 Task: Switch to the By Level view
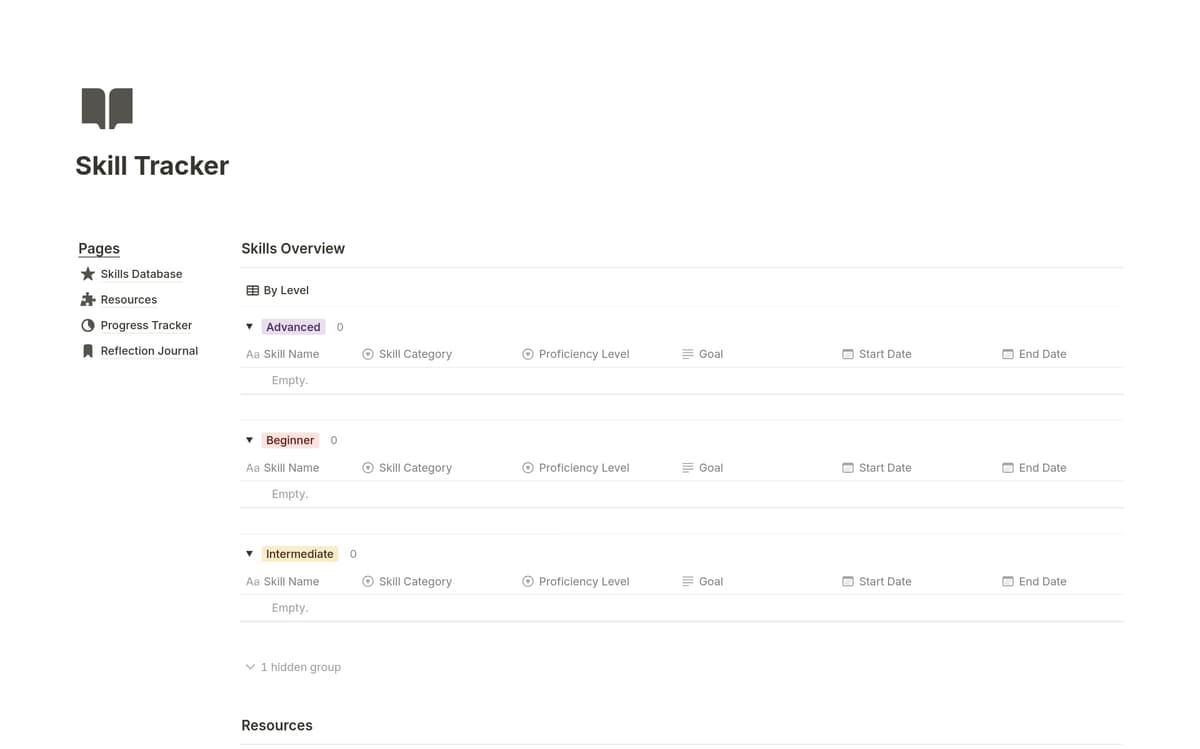[x=283, y=290]
